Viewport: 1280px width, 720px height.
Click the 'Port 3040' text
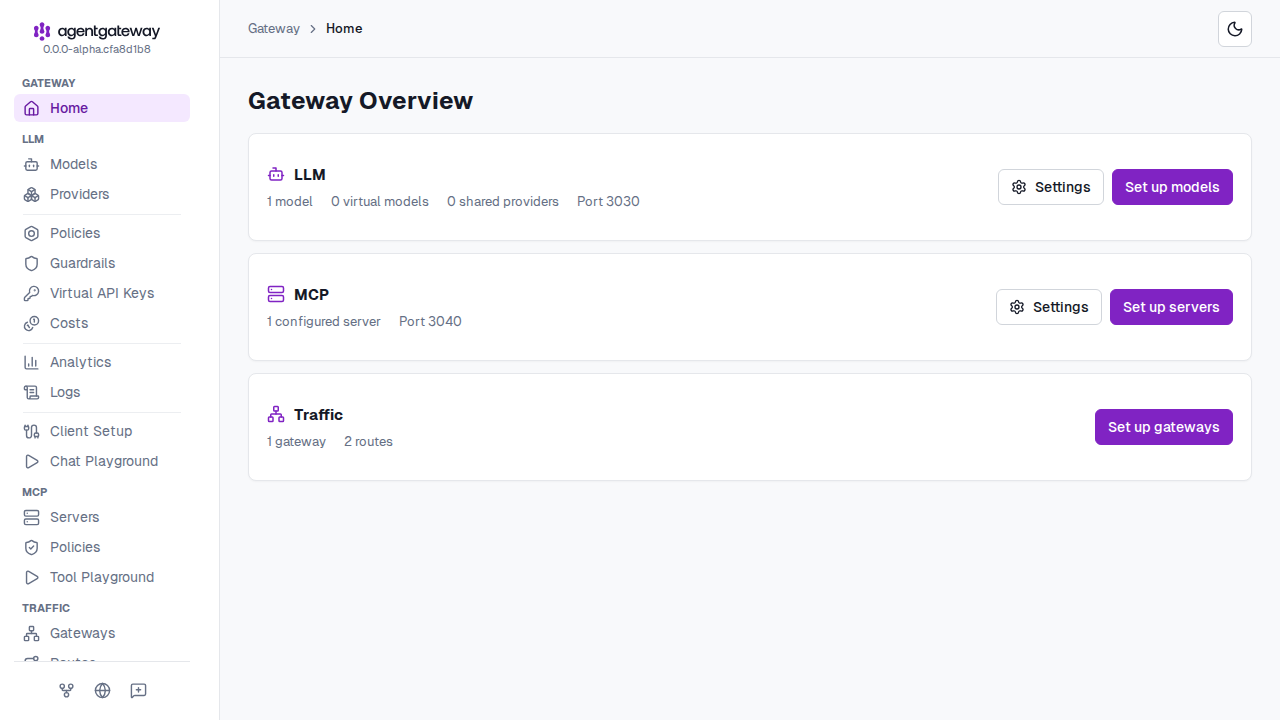430,322
